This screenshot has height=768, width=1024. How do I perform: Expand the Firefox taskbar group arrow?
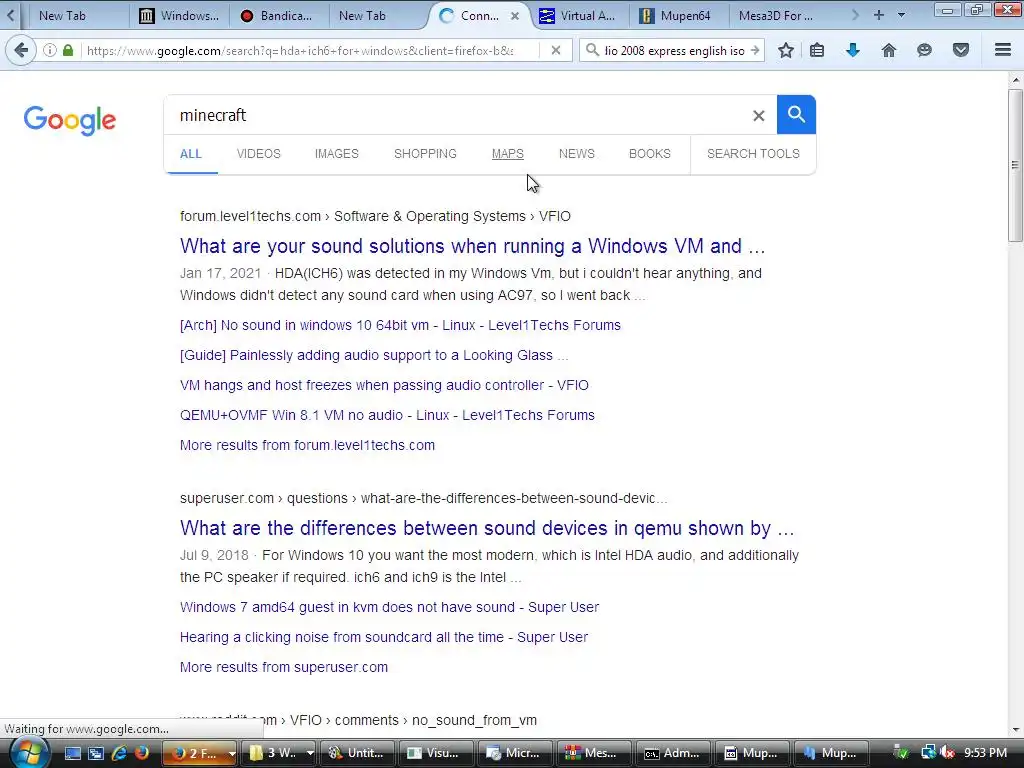(x=231, y=754)
